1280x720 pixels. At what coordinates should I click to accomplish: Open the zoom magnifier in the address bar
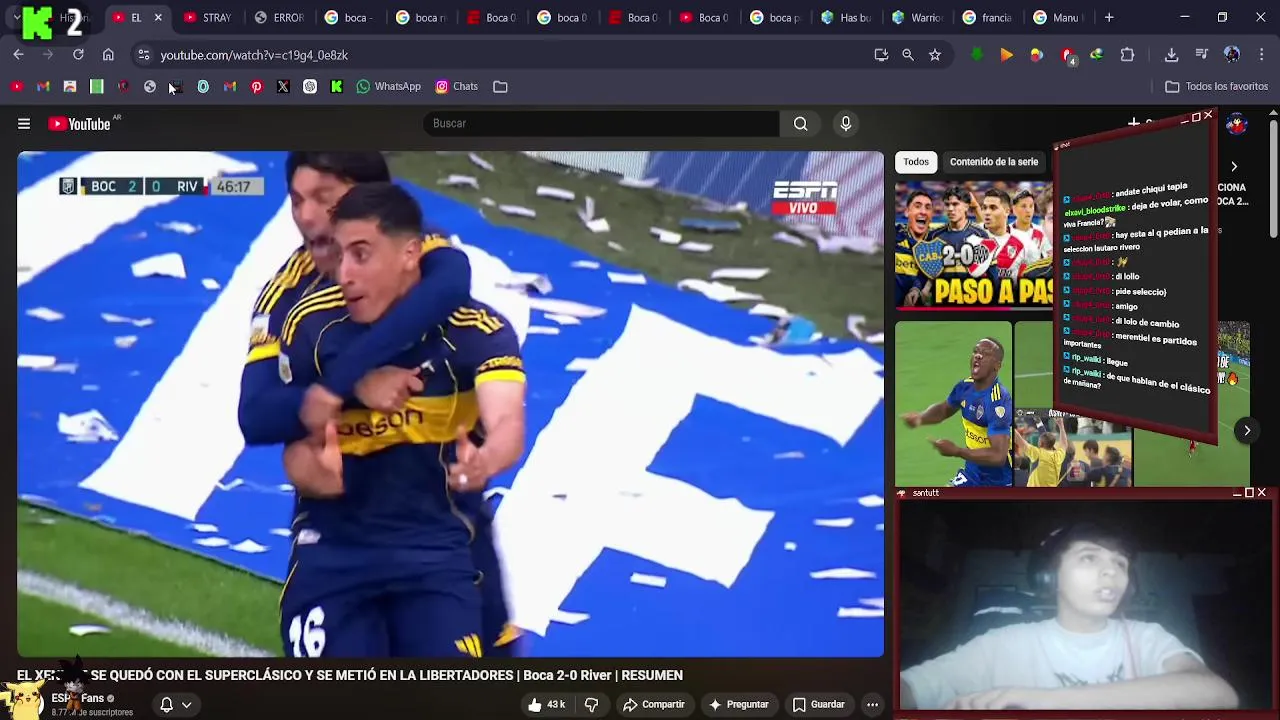coord(908,55)
